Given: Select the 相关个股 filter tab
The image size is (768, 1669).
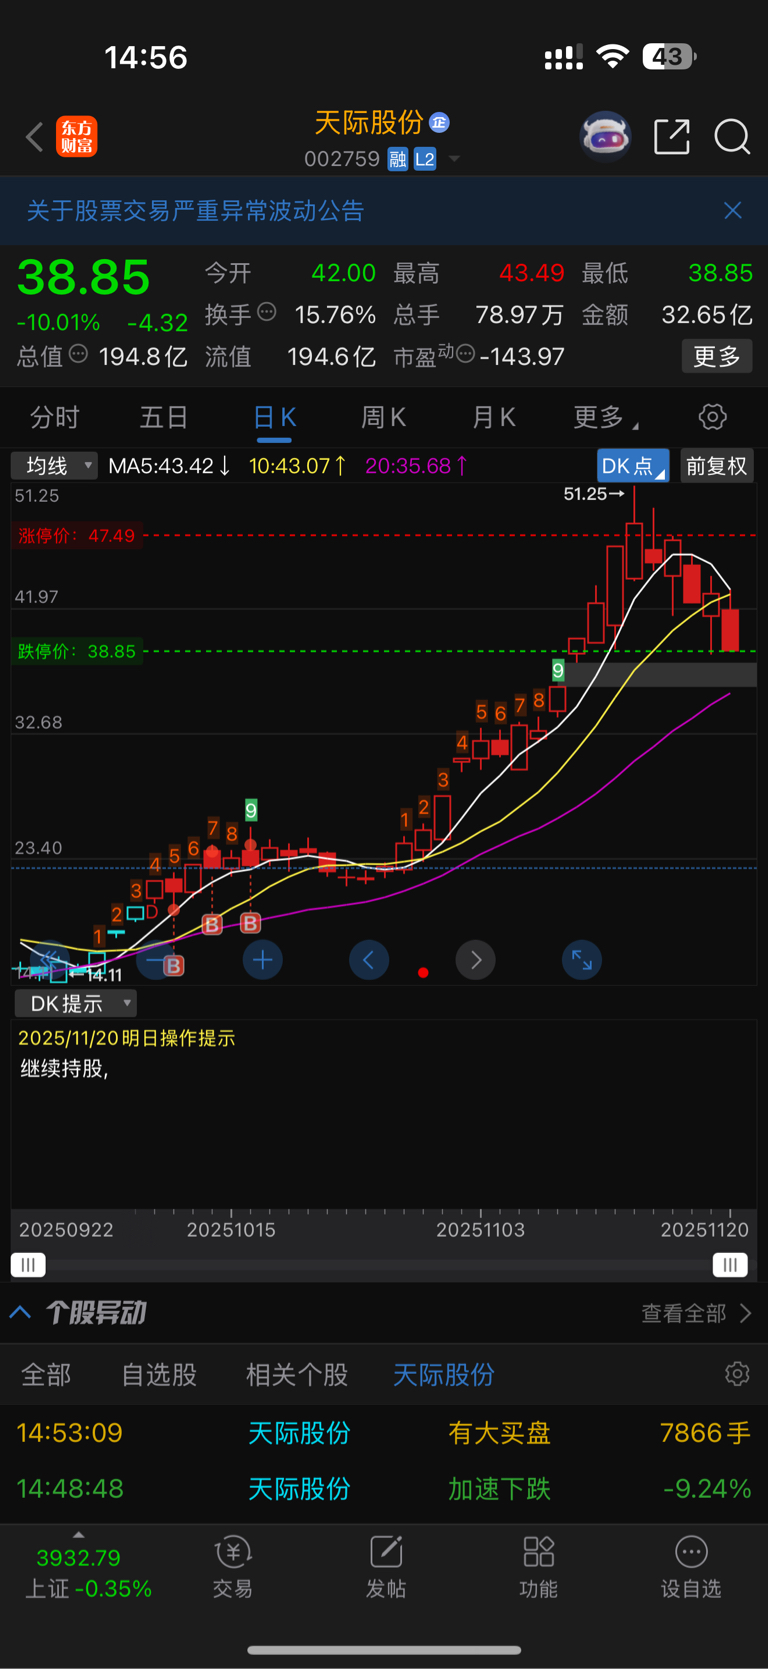Looking at the screenshot, I should [x=297, y=1375].
